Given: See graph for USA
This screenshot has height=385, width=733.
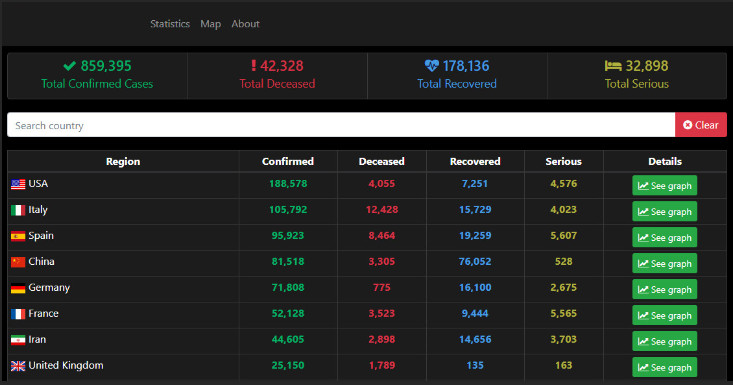Looking at the screenshot, I should click(664, 185).
